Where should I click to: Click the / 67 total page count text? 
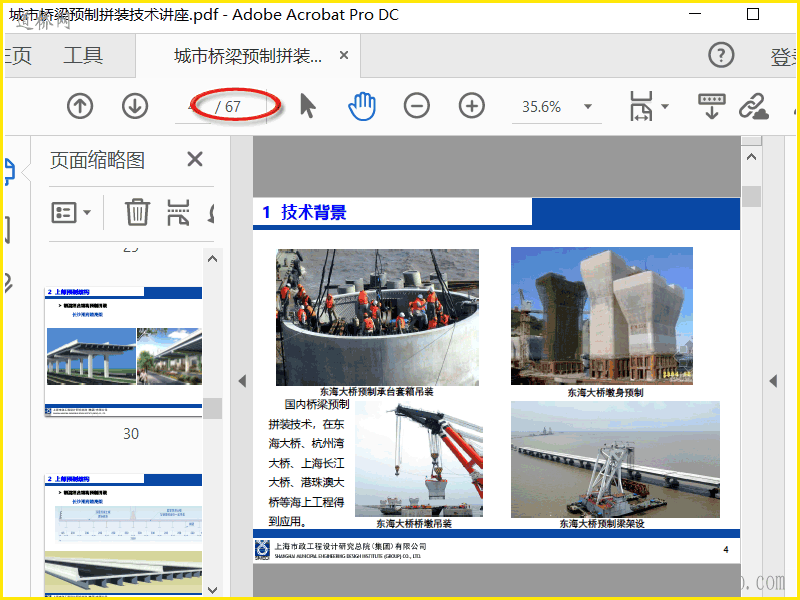(228, 107)
